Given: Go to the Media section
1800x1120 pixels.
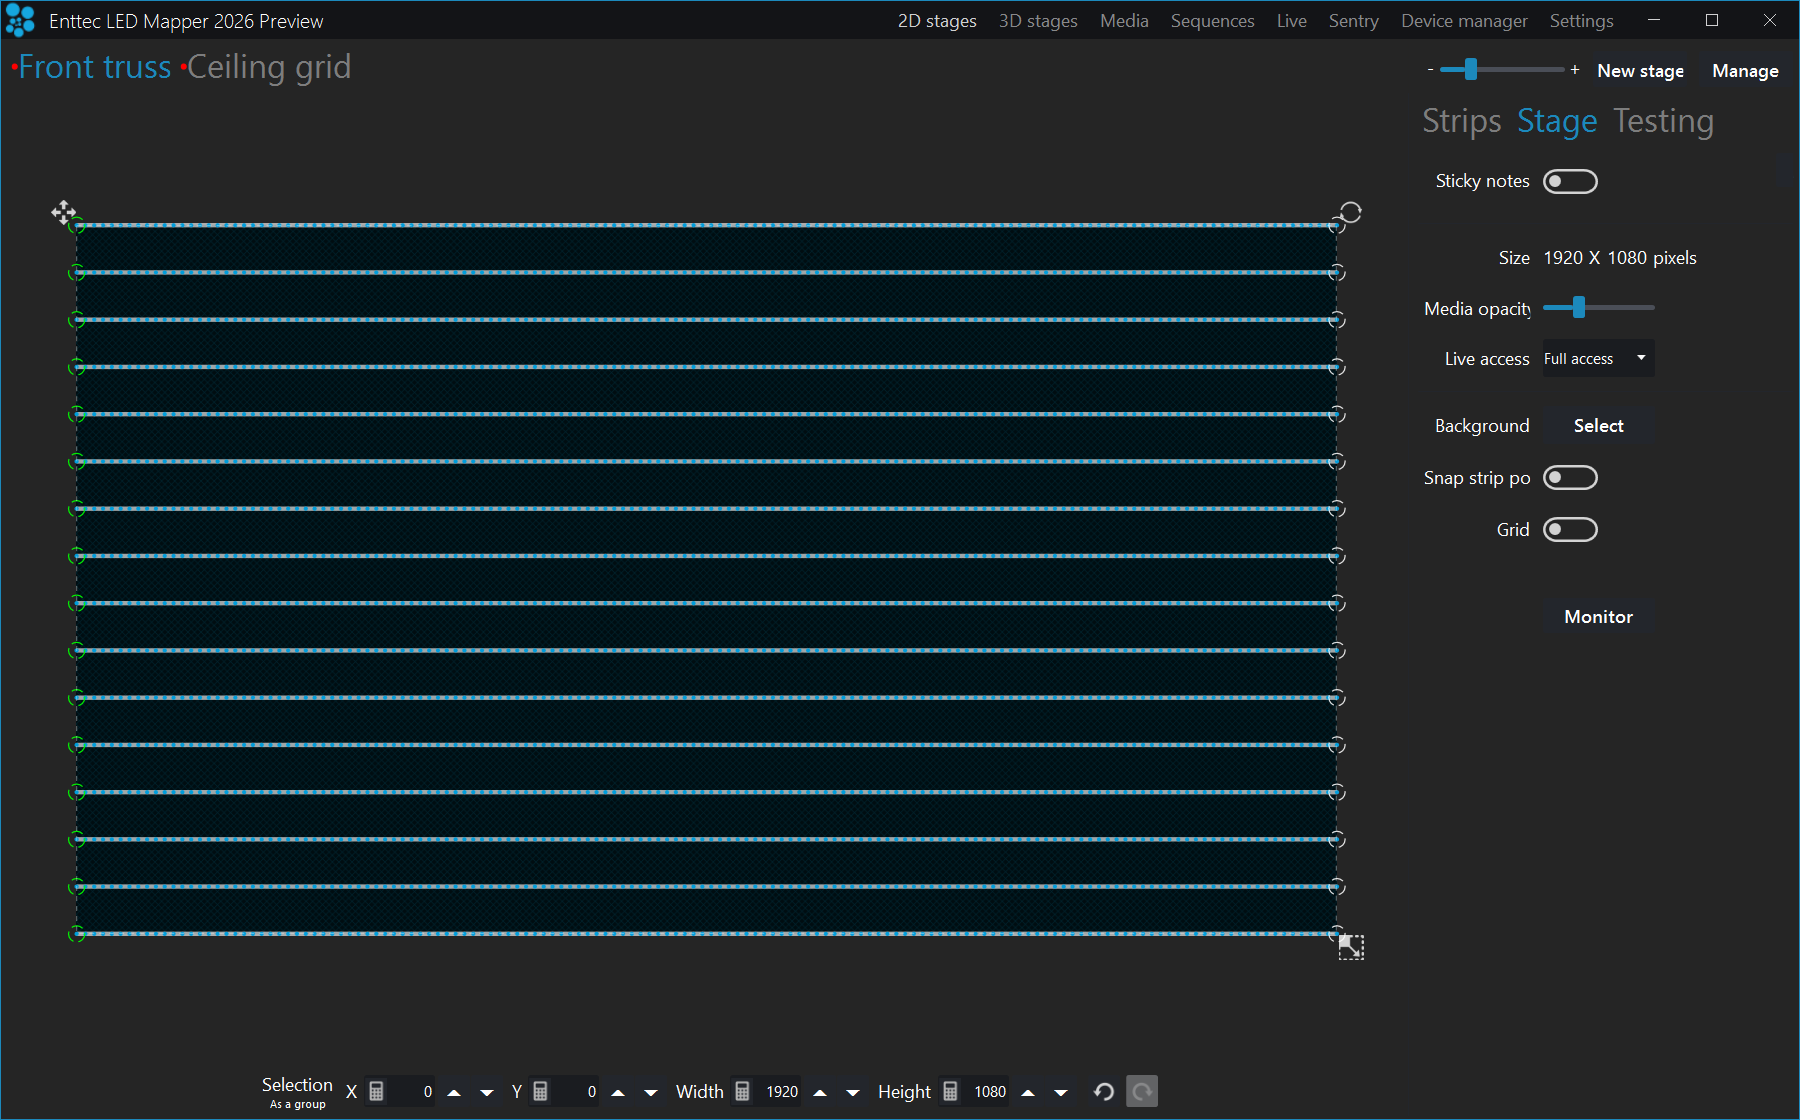Looking at the screenshot, I should [1124, 21].
